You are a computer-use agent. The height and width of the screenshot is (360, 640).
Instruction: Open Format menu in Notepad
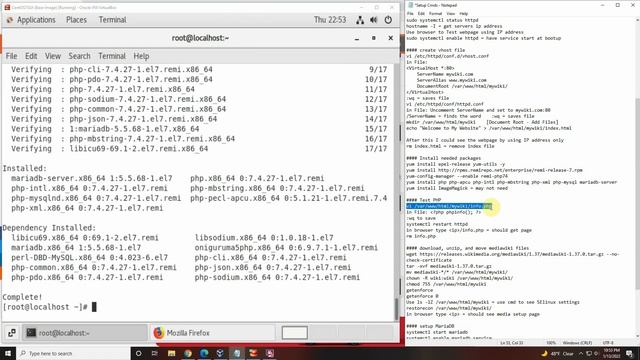click(435, 13)
